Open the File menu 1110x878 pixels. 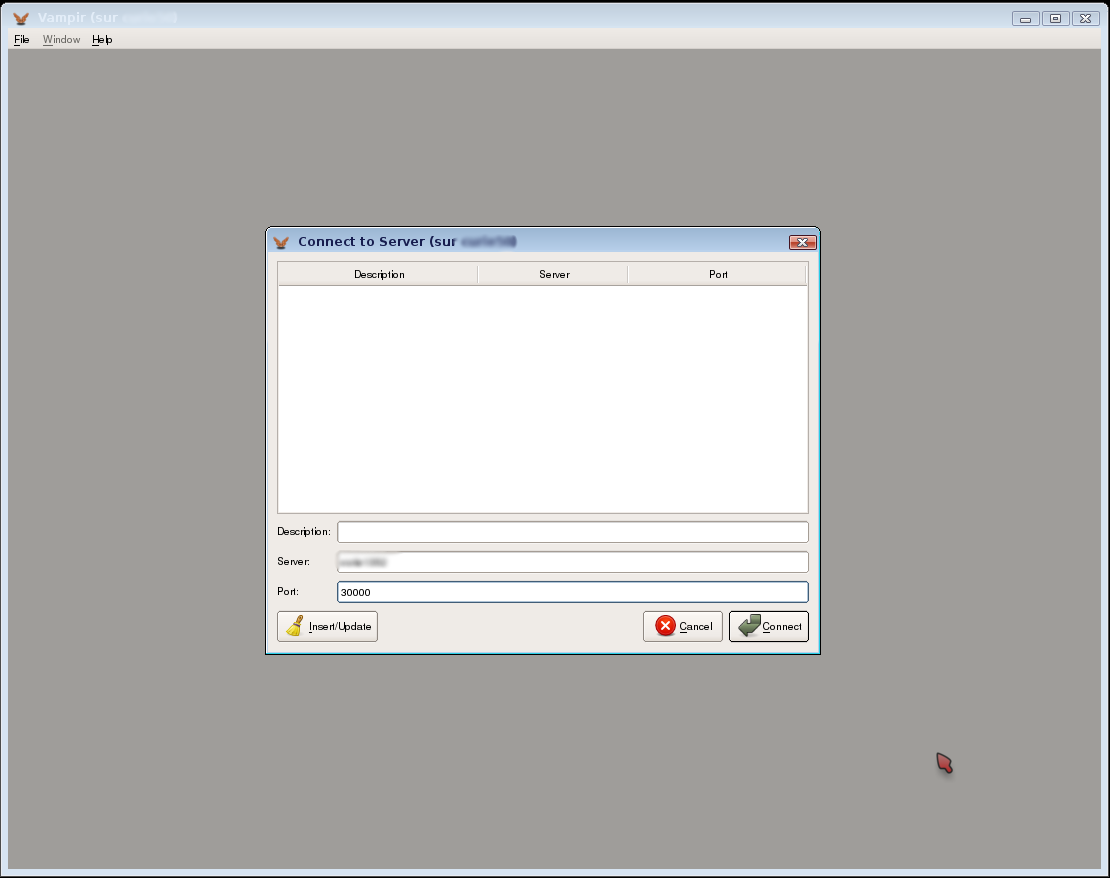[x=21, y=40]
